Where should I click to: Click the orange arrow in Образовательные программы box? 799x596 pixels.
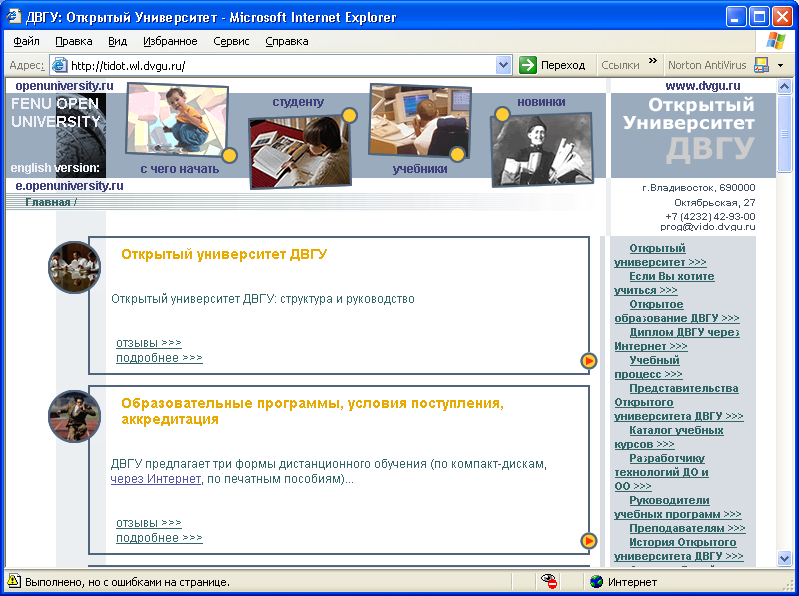click(589, 541)
